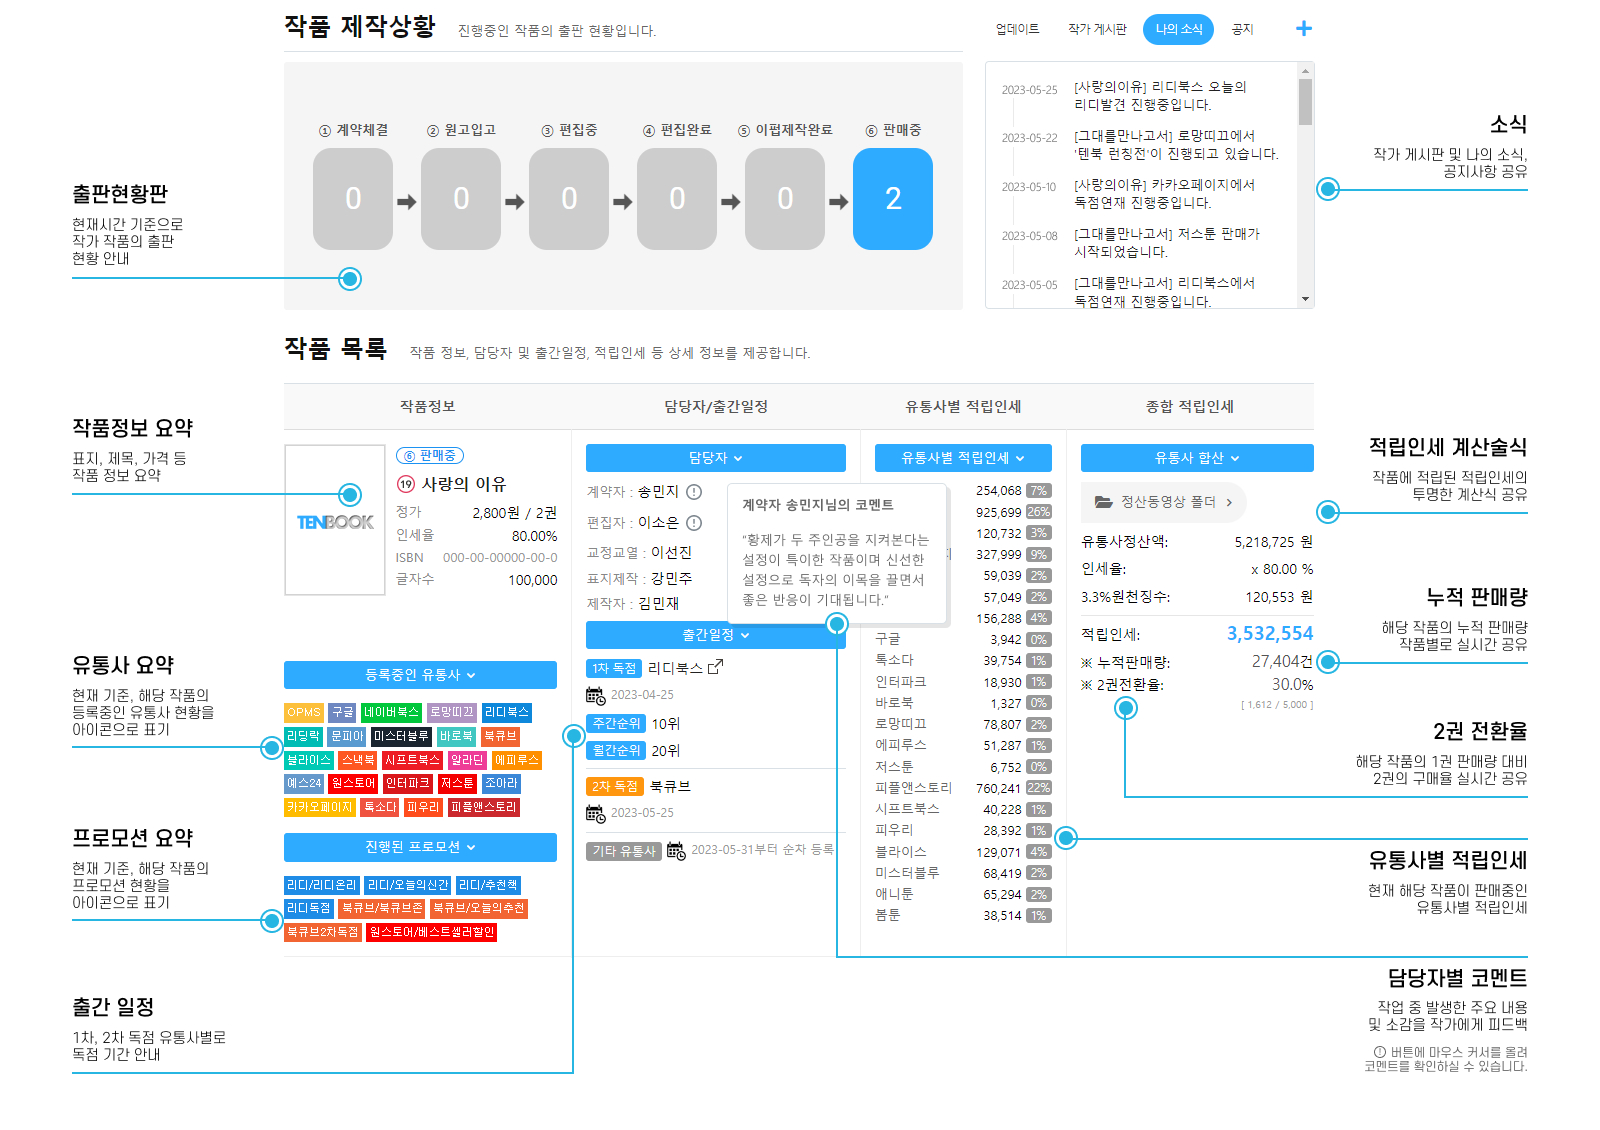Click the ⑥ 판매중 status pill above the title
Viewport: 1600px width, 1130px height.
click(430, 456)
